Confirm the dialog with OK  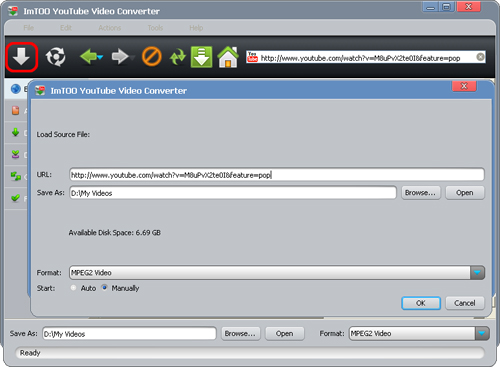(421, 303)
